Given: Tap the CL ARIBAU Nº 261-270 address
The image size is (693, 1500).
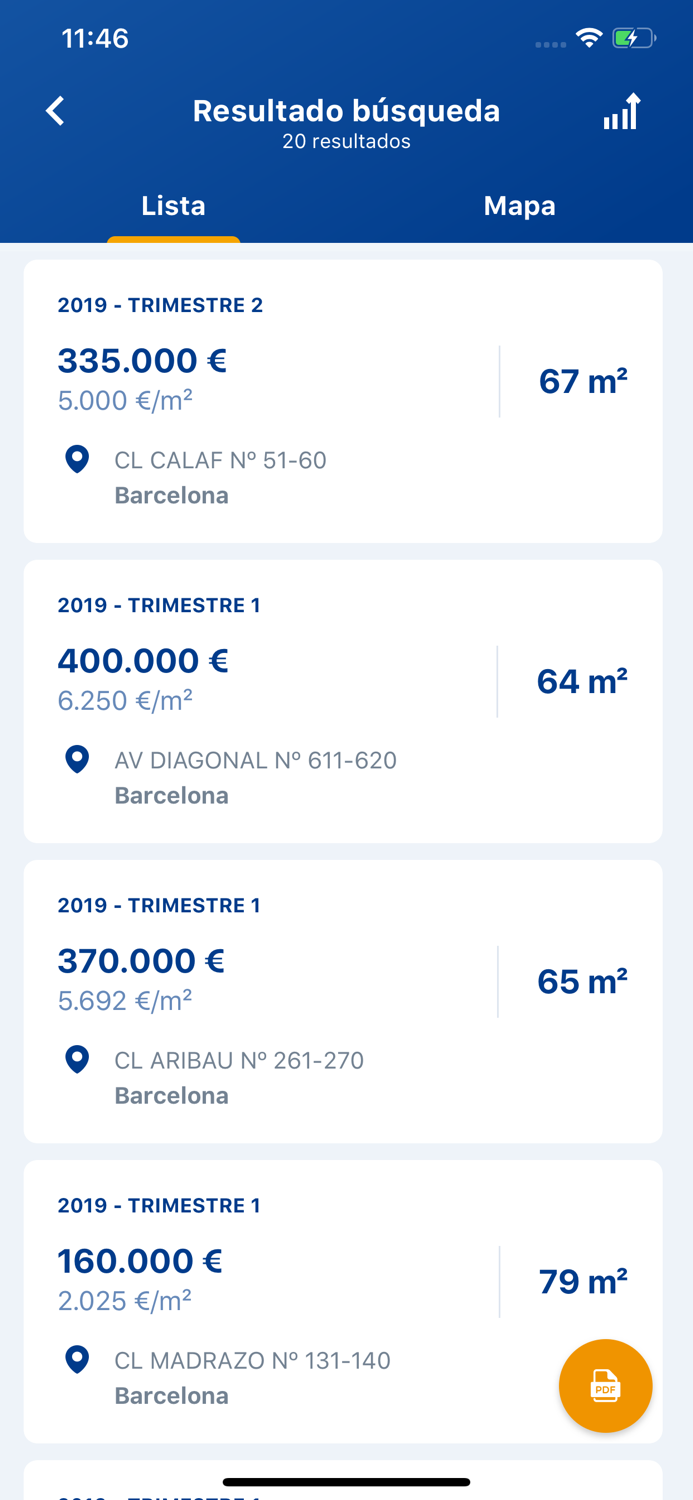Looking at the screenshot, I should tap(239, 1061).
